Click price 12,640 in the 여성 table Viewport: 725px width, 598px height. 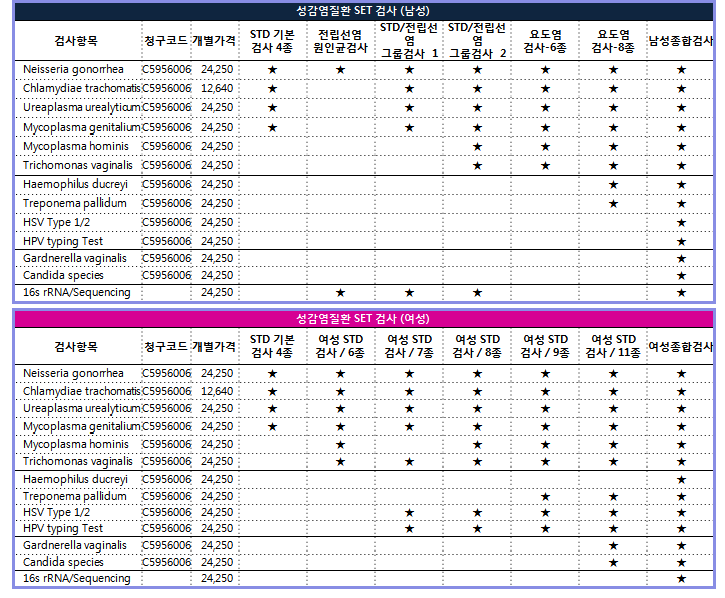pyautogui.click(x=217, y=391)
